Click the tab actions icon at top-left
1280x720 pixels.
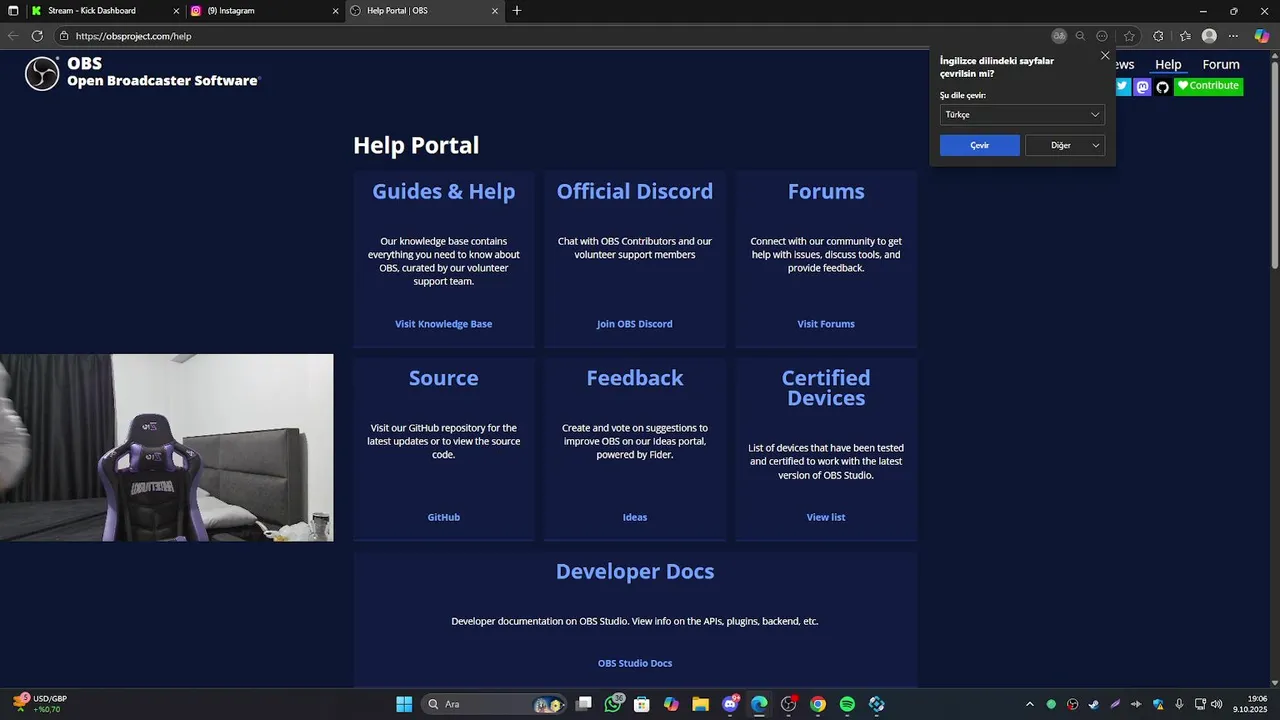pyautogui.click(x=13, y=11)
